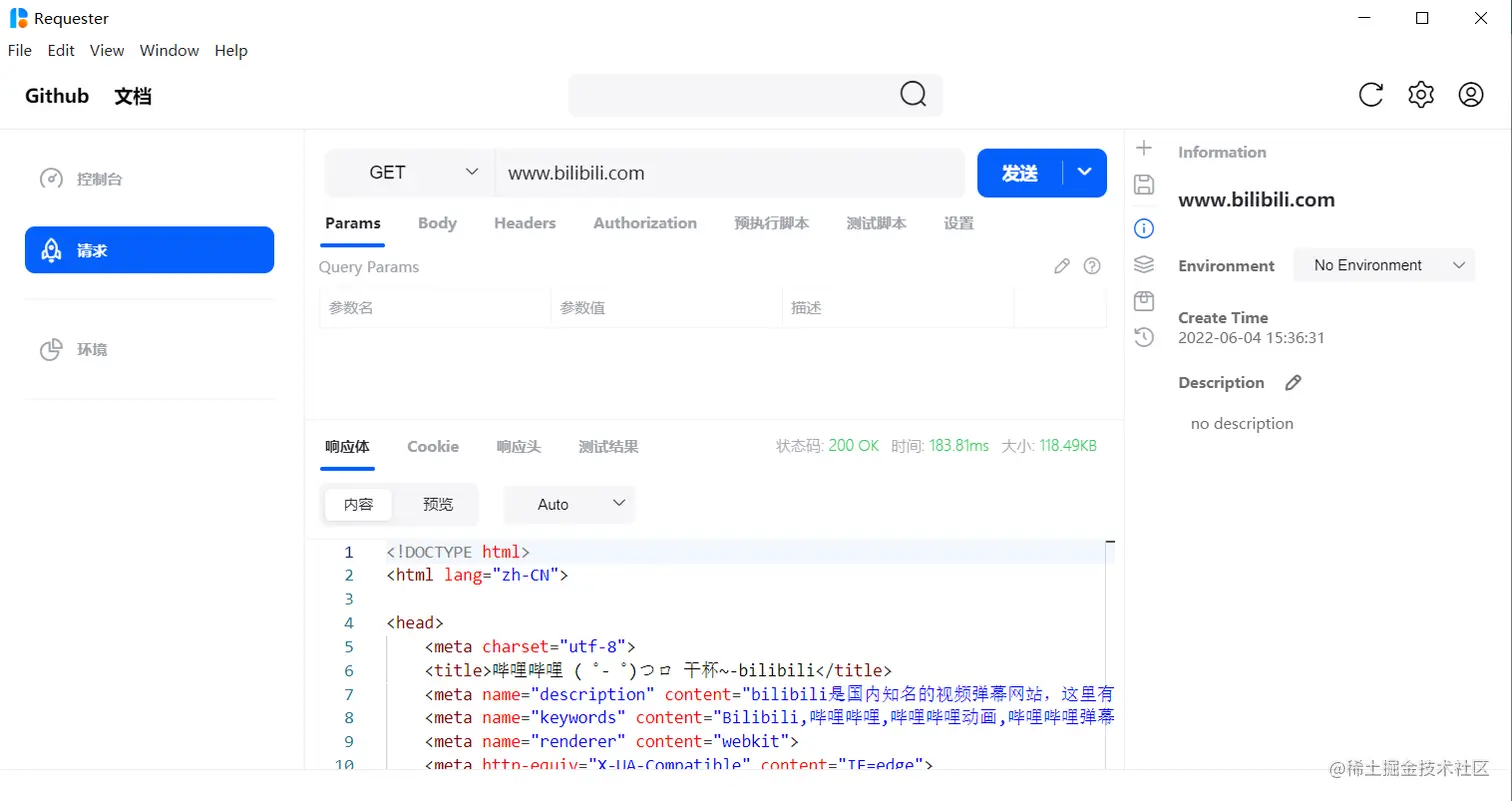The width and height of the screenshot is (1512, 801).
Task: Click the 参数名 parameter name cell
Action: (435, 308)
